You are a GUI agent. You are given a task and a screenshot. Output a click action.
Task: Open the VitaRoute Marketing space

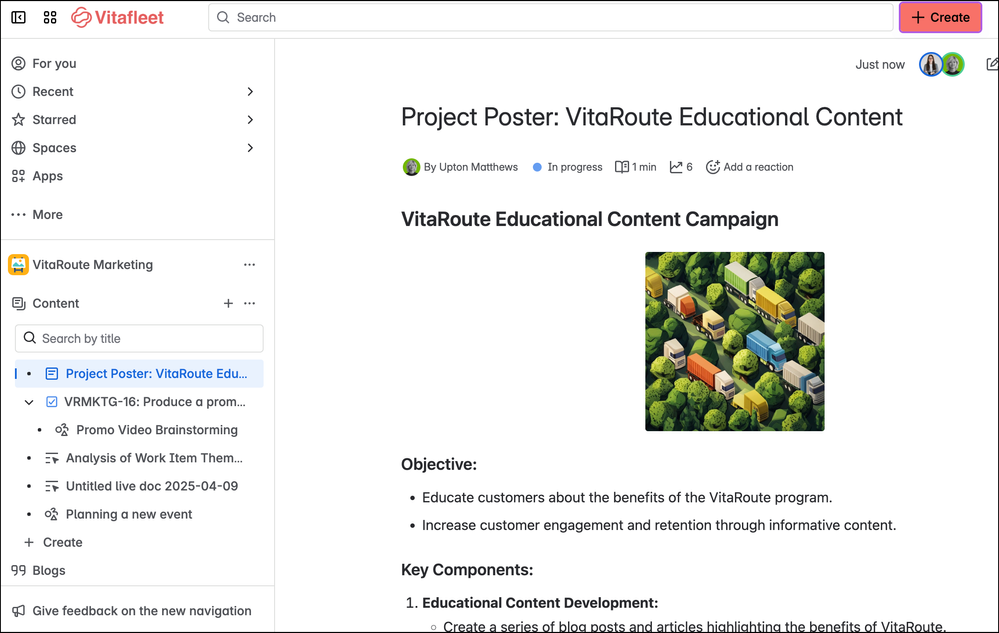tap(92, 265)
